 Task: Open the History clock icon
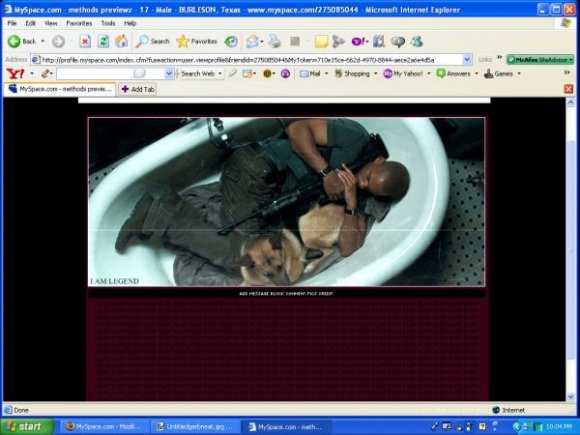231,41
